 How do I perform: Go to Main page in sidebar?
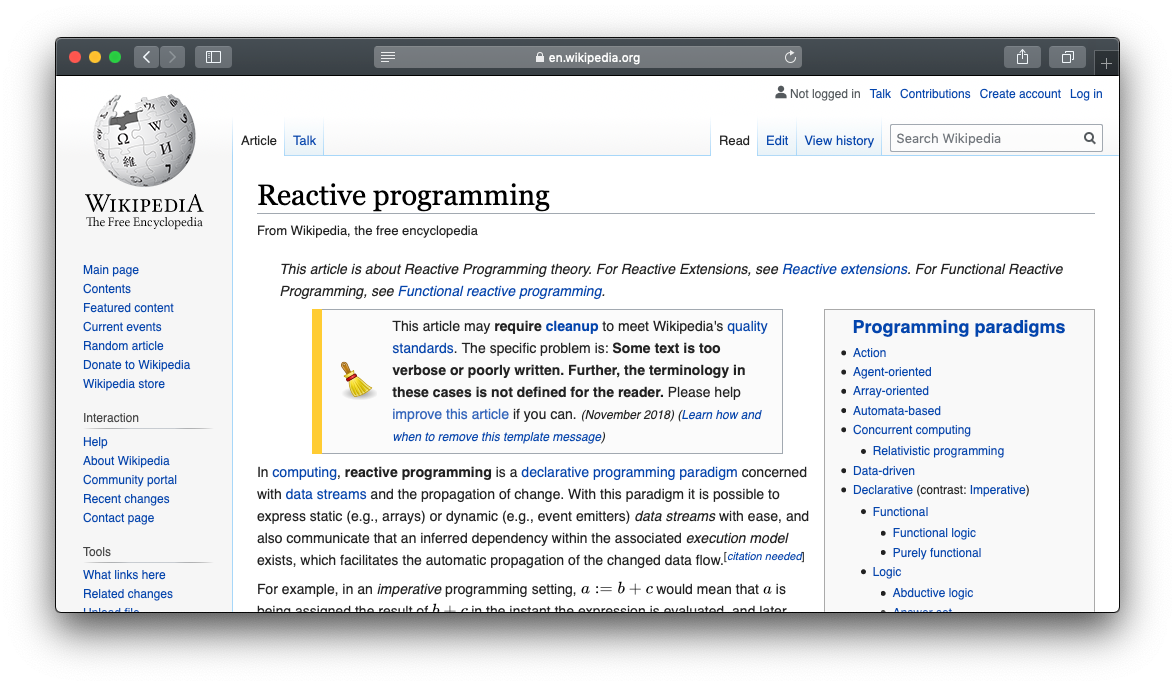tap(111, 270)
